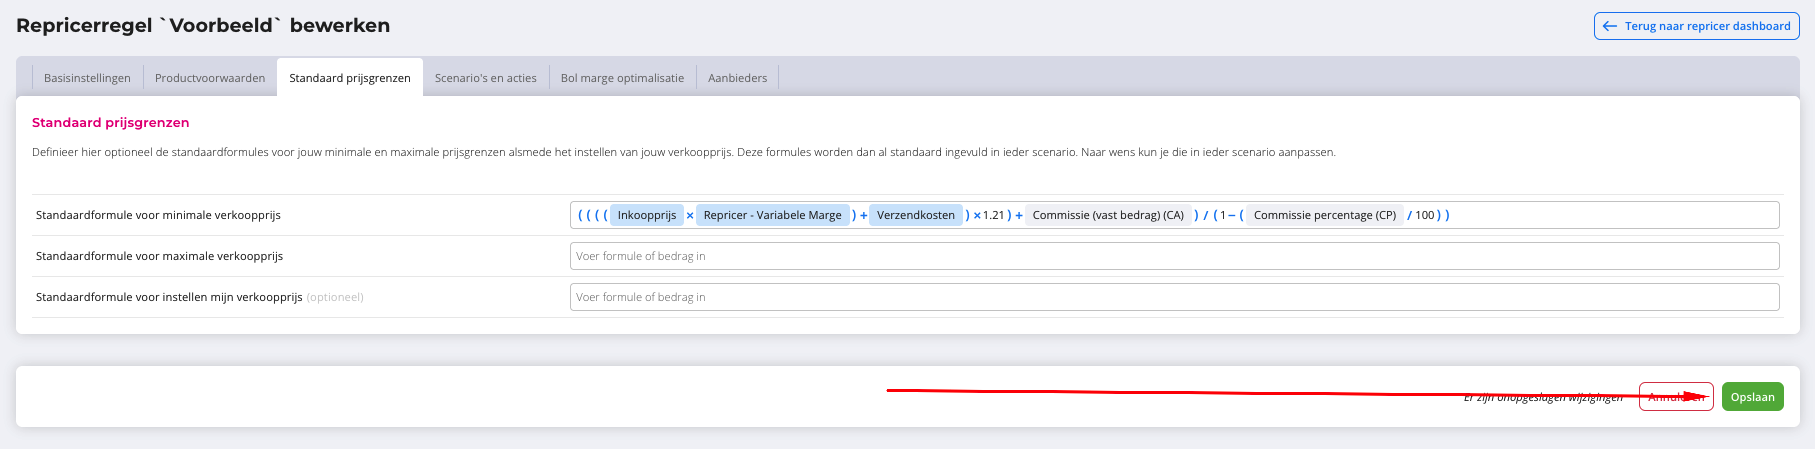
Task: Focus the instellen mijn verkoopprijs field
Action: pos(1174,297)
